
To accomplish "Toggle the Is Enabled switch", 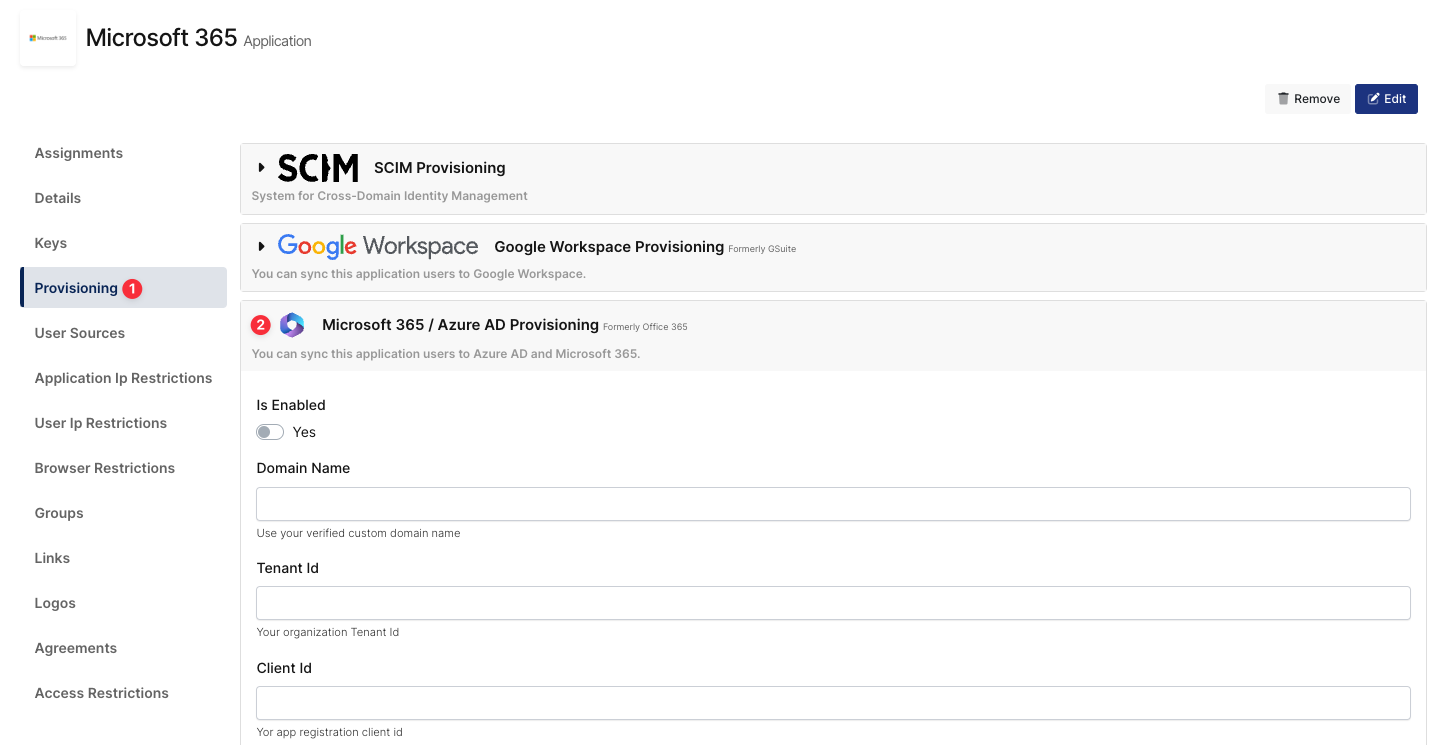I will tap(270, 432).
